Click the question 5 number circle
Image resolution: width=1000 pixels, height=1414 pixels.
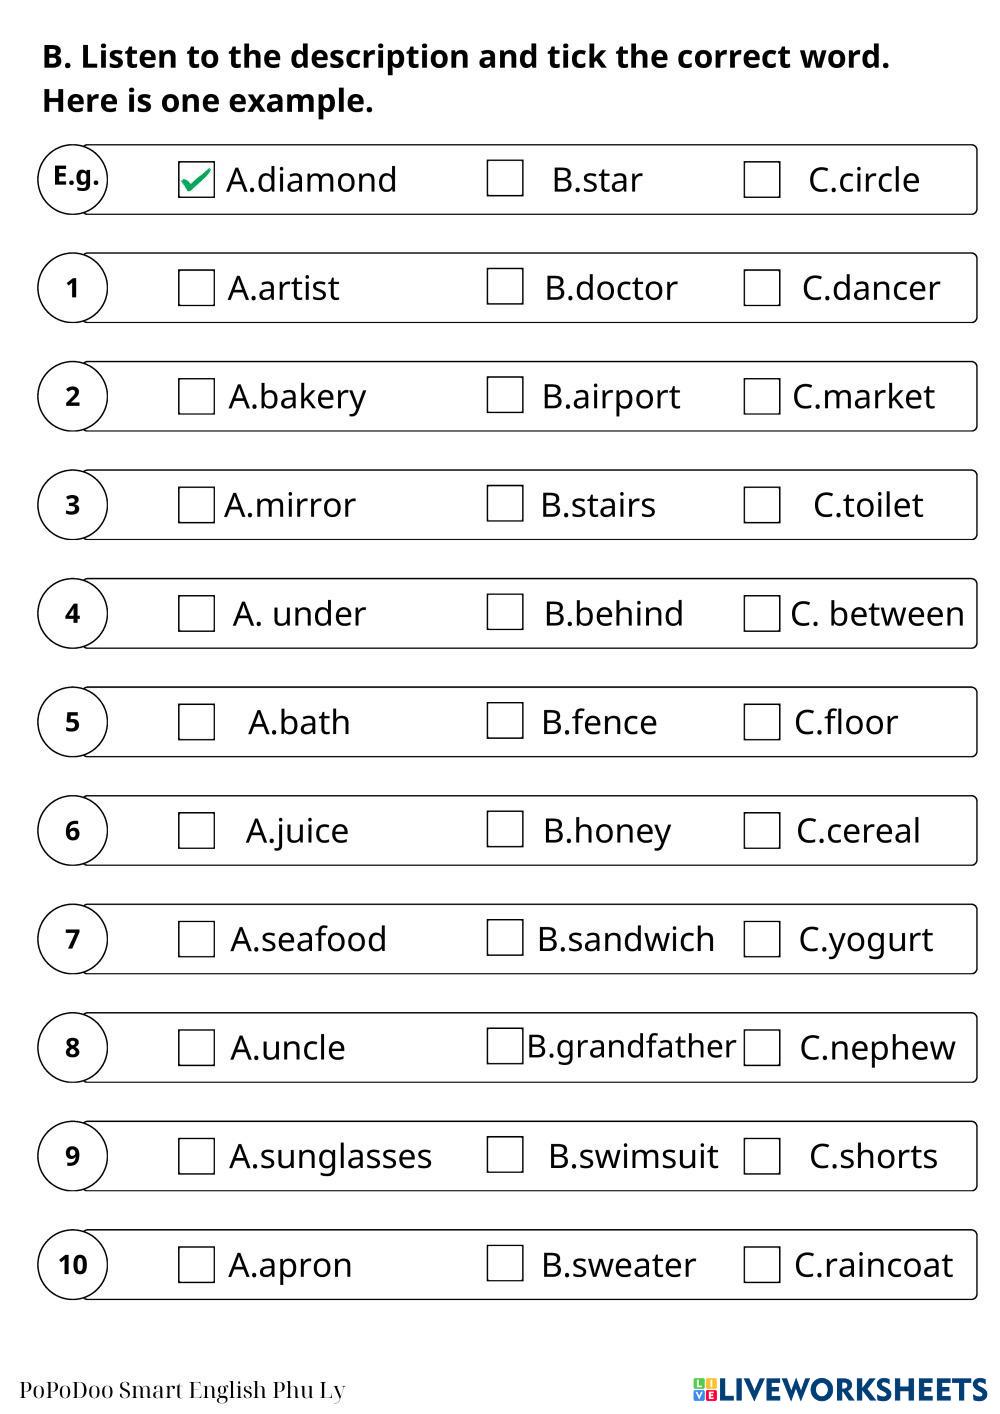[72, 722]
